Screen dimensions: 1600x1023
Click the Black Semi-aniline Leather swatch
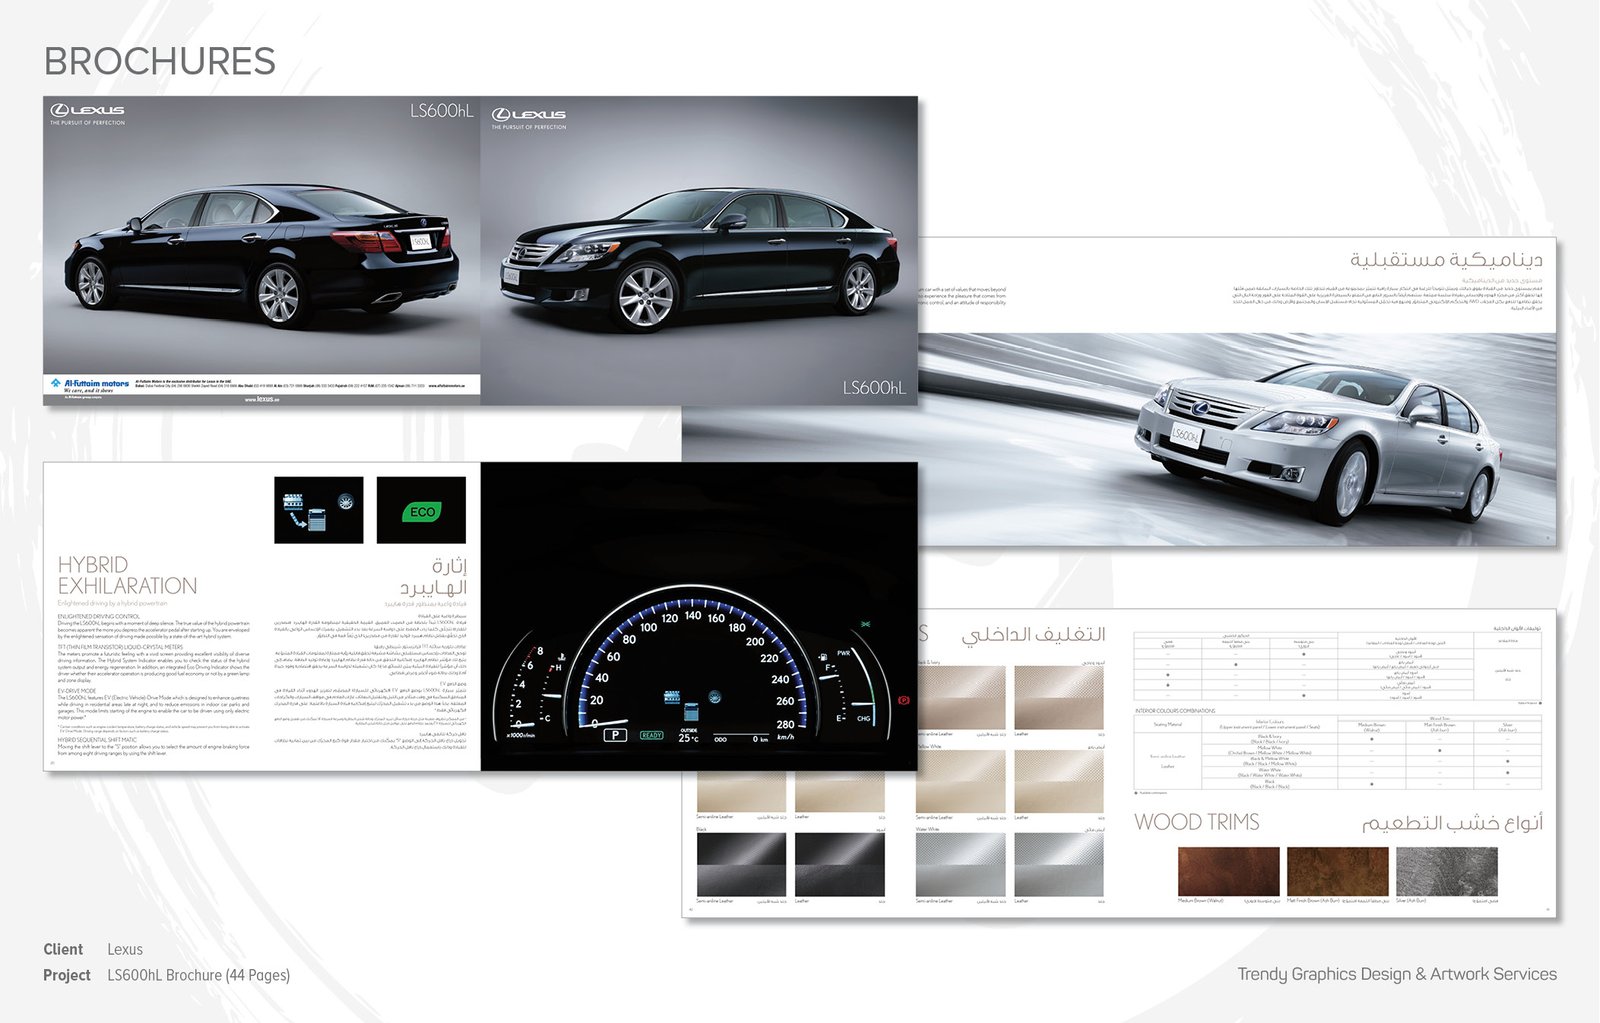click(x=741, y=864)
